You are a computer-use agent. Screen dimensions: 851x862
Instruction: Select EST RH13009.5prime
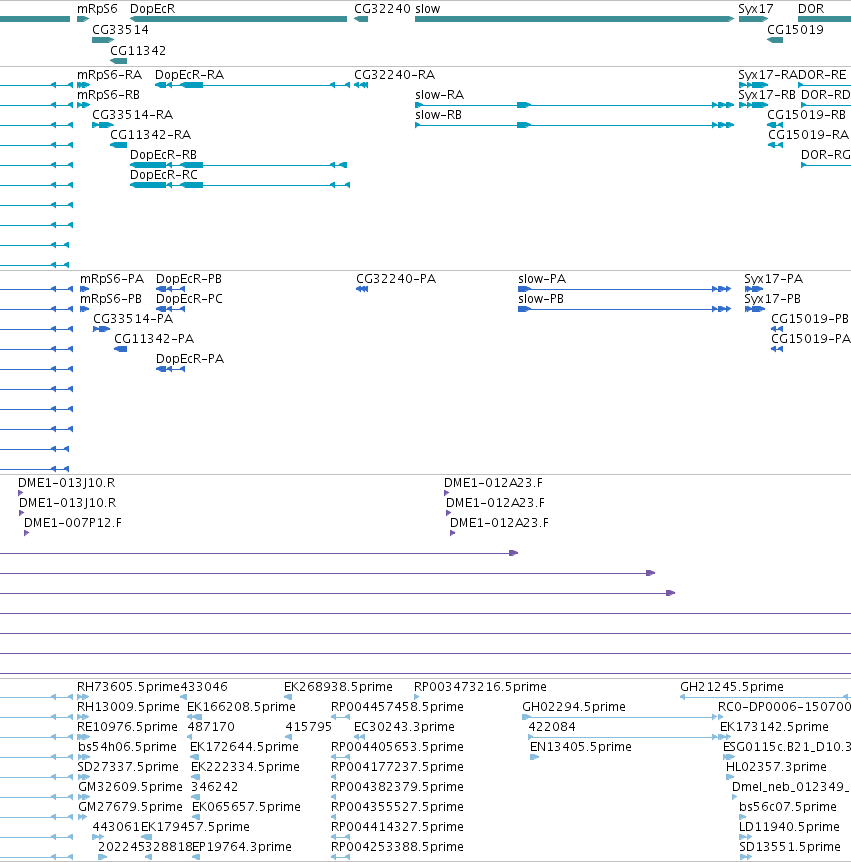pyautogui.click(x=128, y=706)
